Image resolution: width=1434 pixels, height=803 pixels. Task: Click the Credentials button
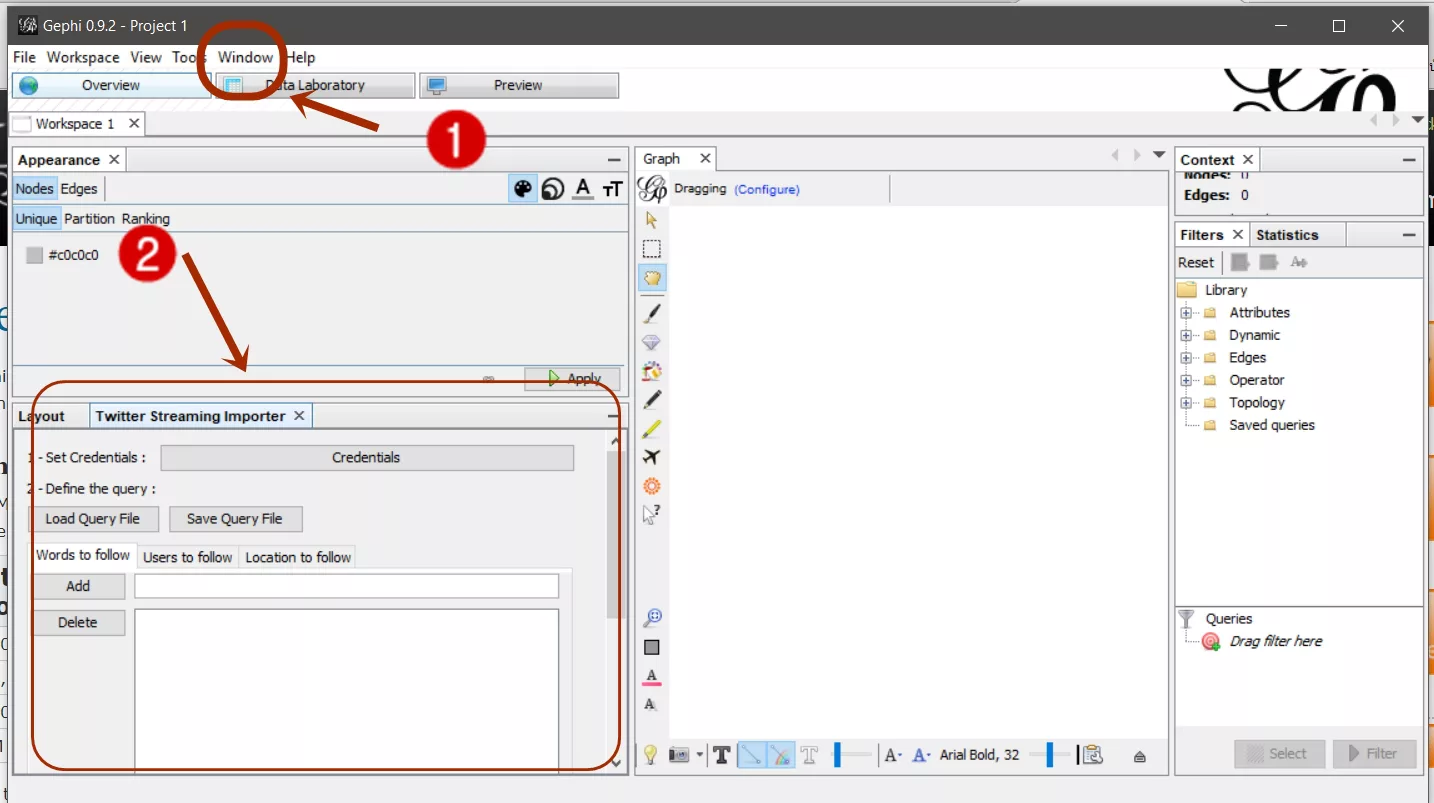coord(367,457)
